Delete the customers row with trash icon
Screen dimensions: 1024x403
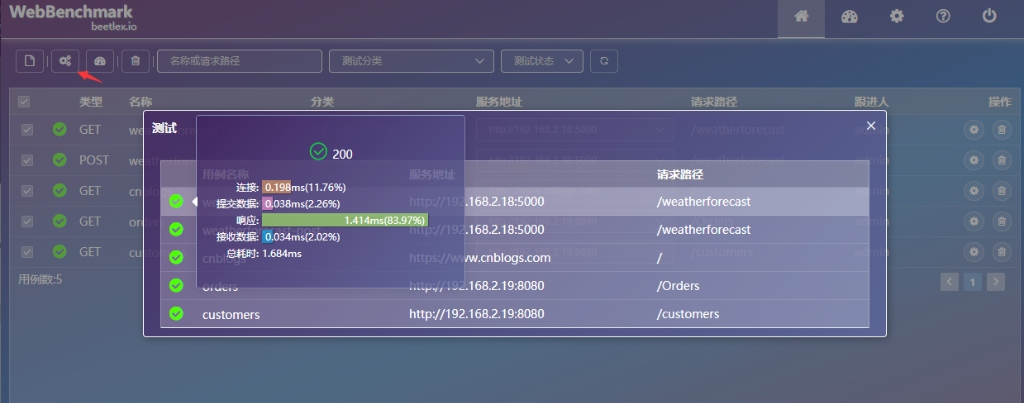click(1001, 251)
